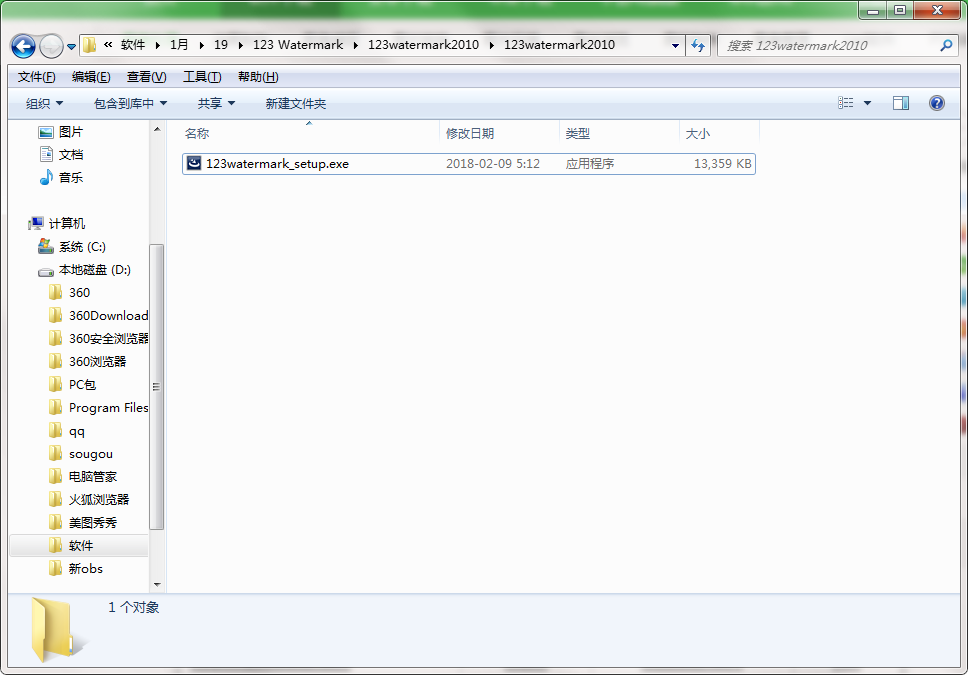Viewport: 968px width, 675px height.
Task: Navigate to the 1月 breadcrumb segment
Action: click(179, 44)
